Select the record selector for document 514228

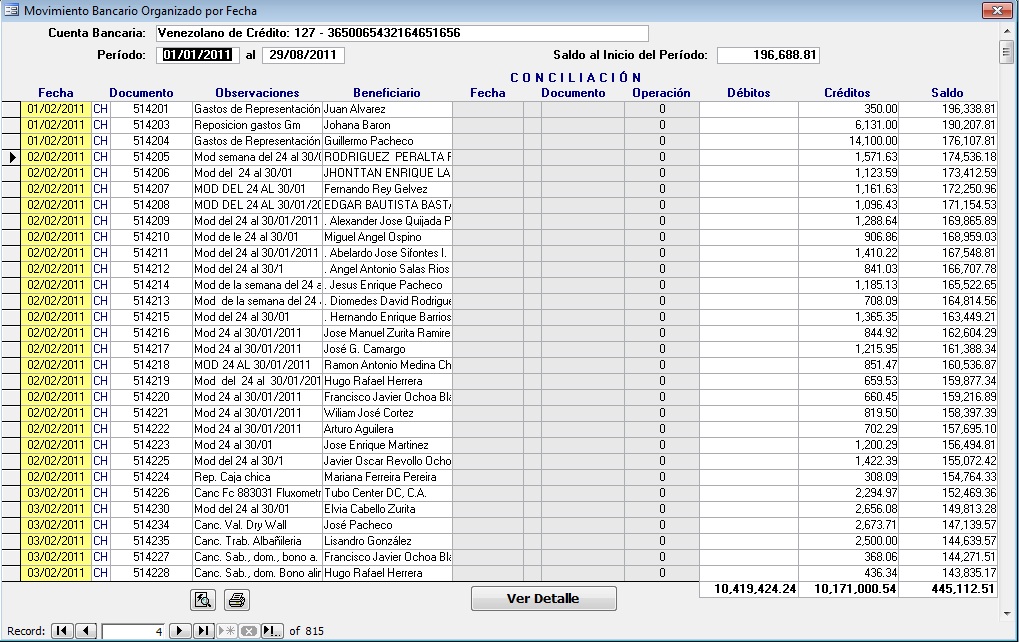[11, 573]
